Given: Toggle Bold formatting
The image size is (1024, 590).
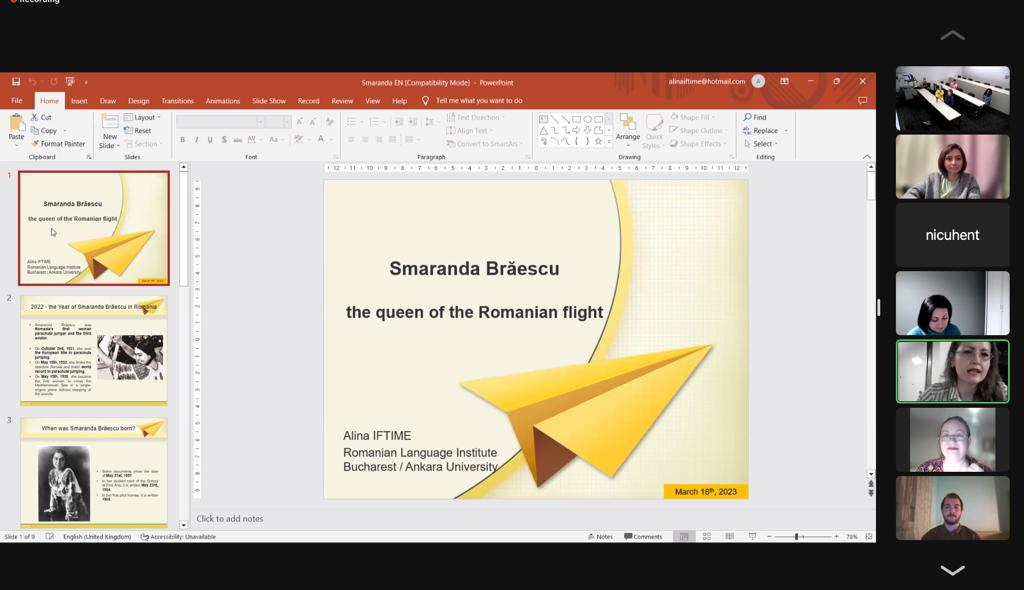Looking at the screenshot, I should click(182, 139).
